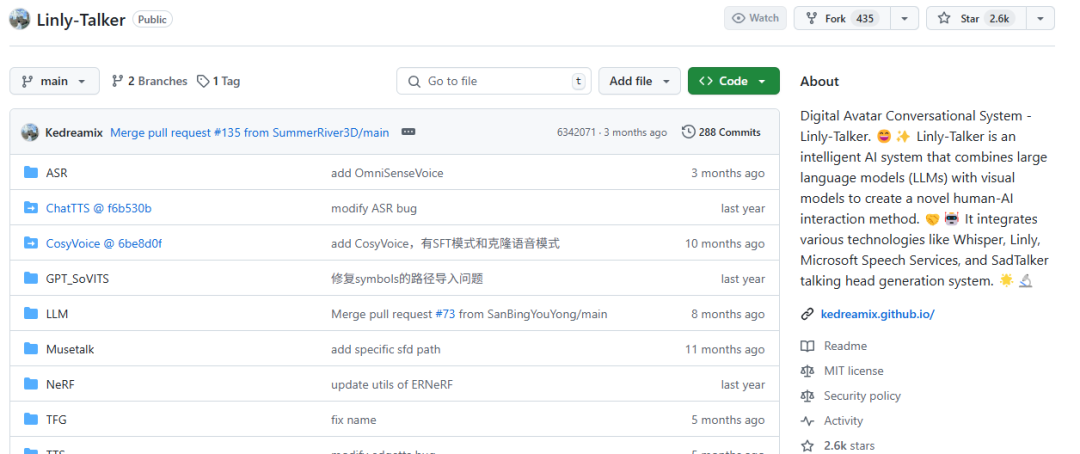
Task: Open the GPT_SoVITS folder name
Action: coord(77,278)
